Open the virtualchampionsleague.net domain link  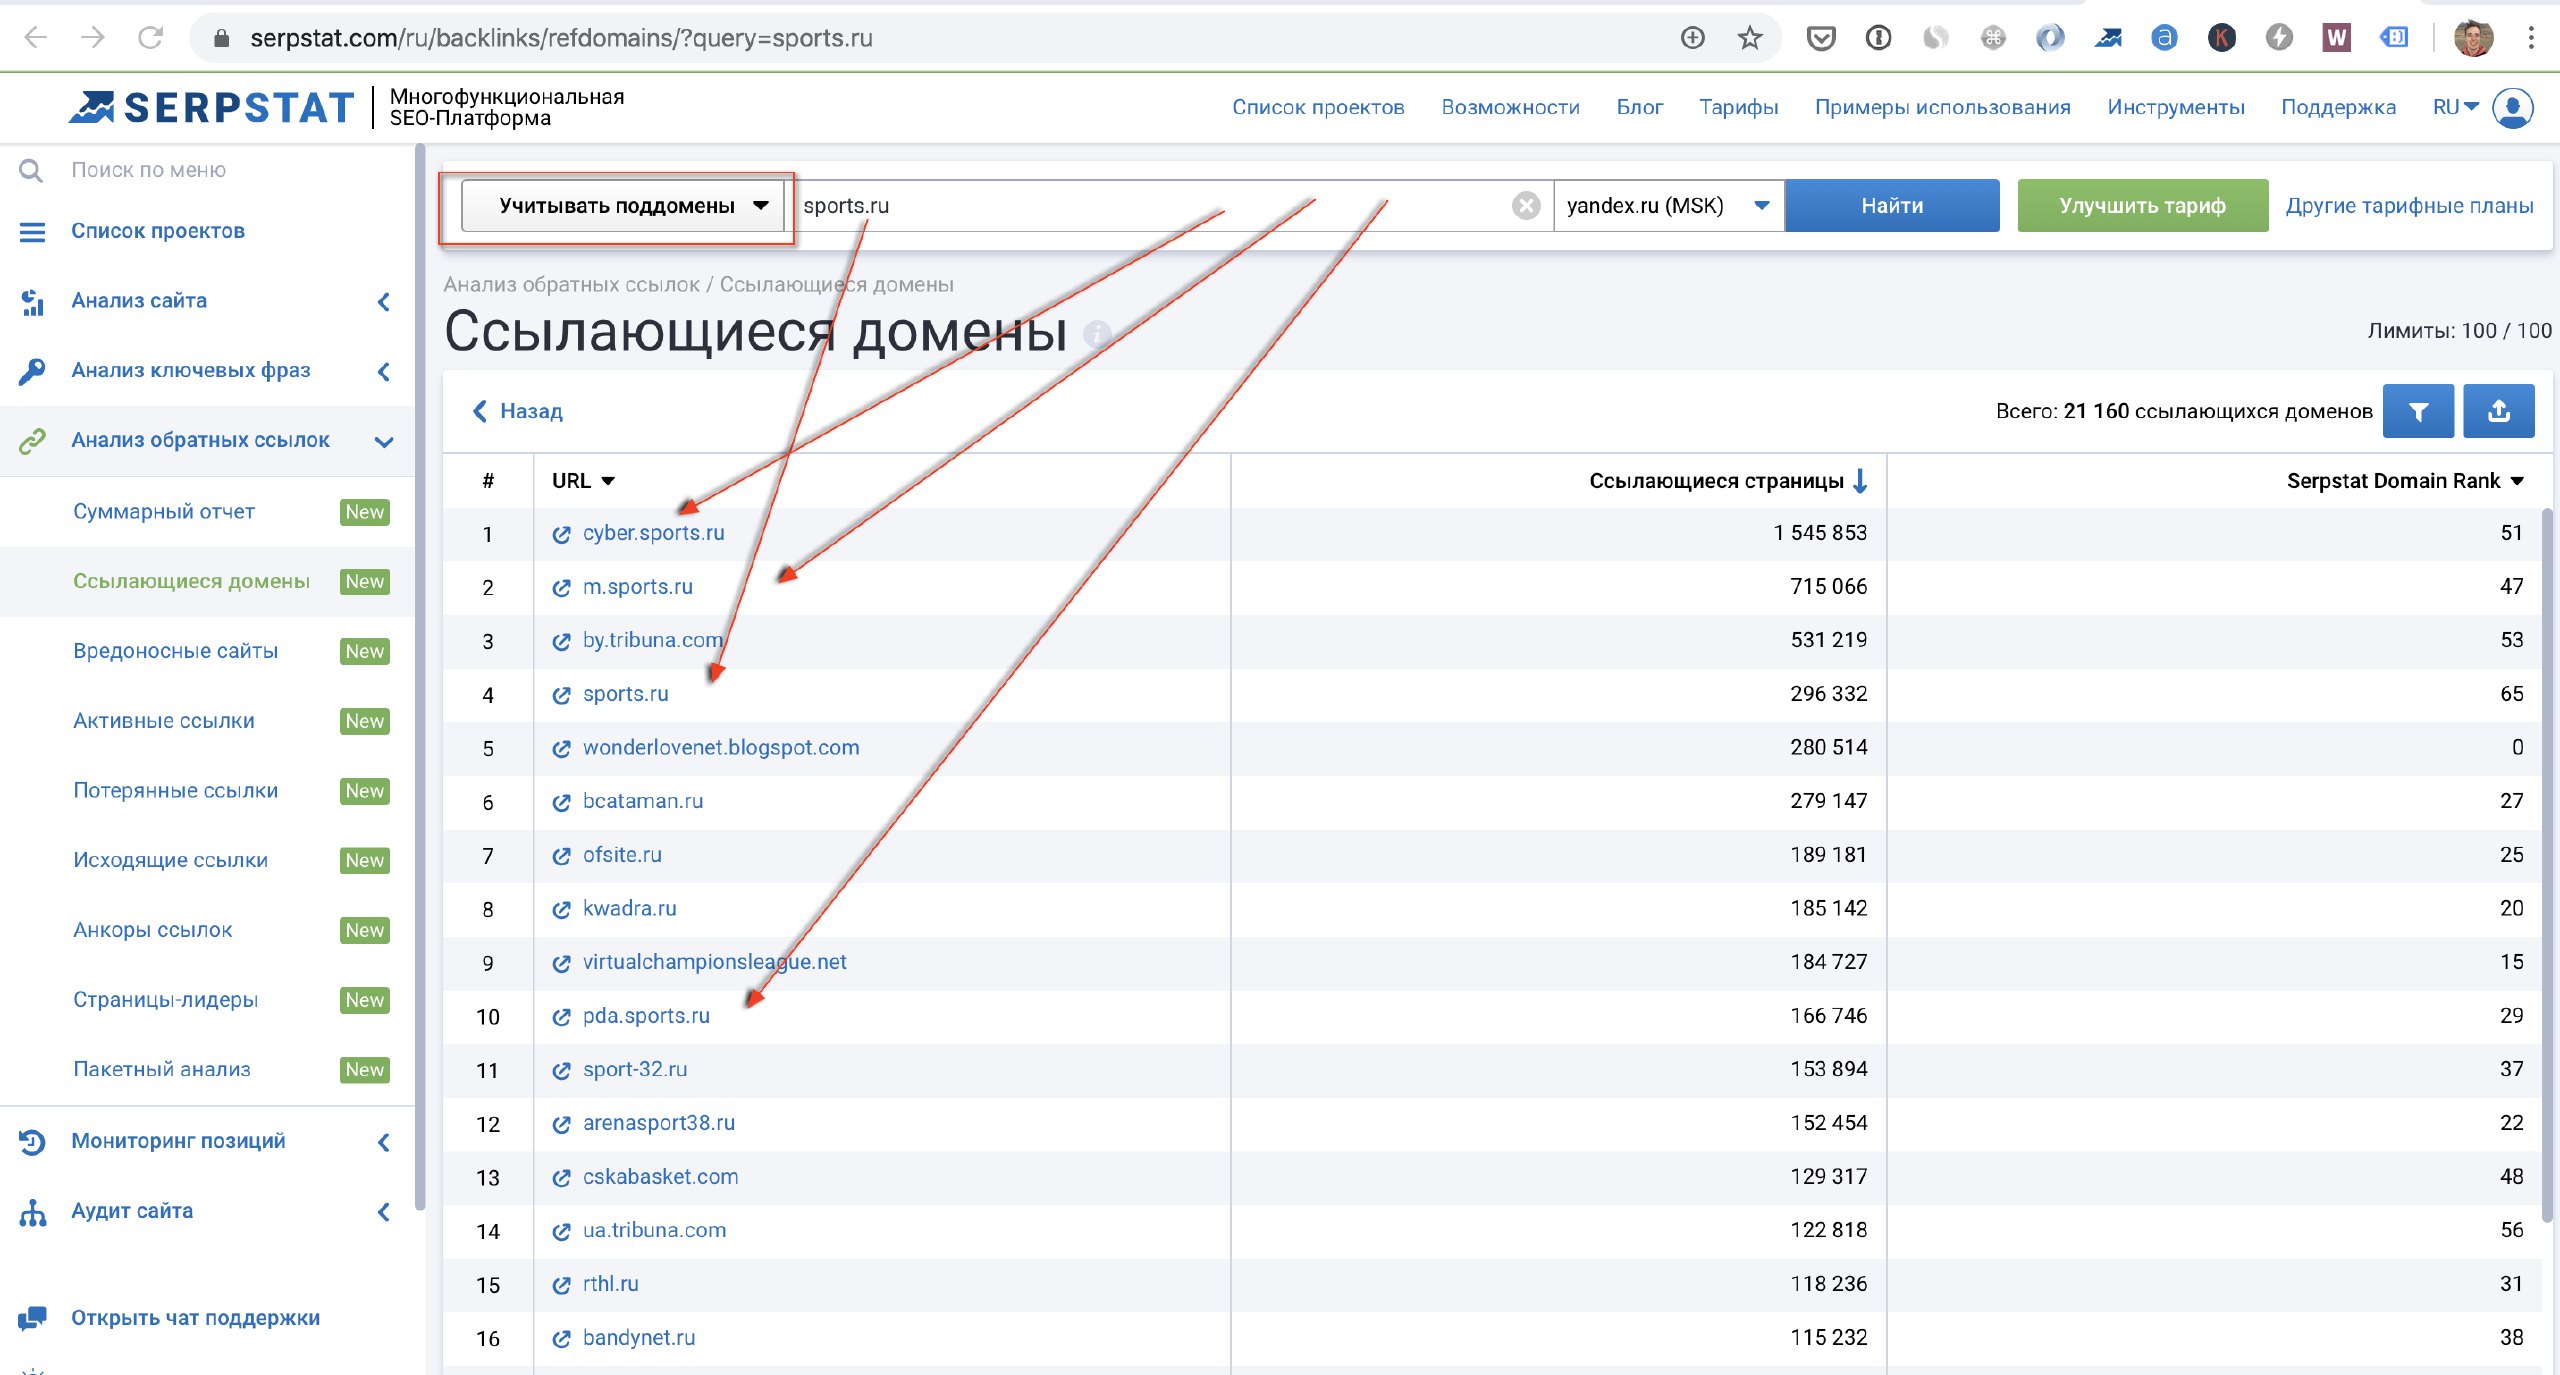click(714, 962)
